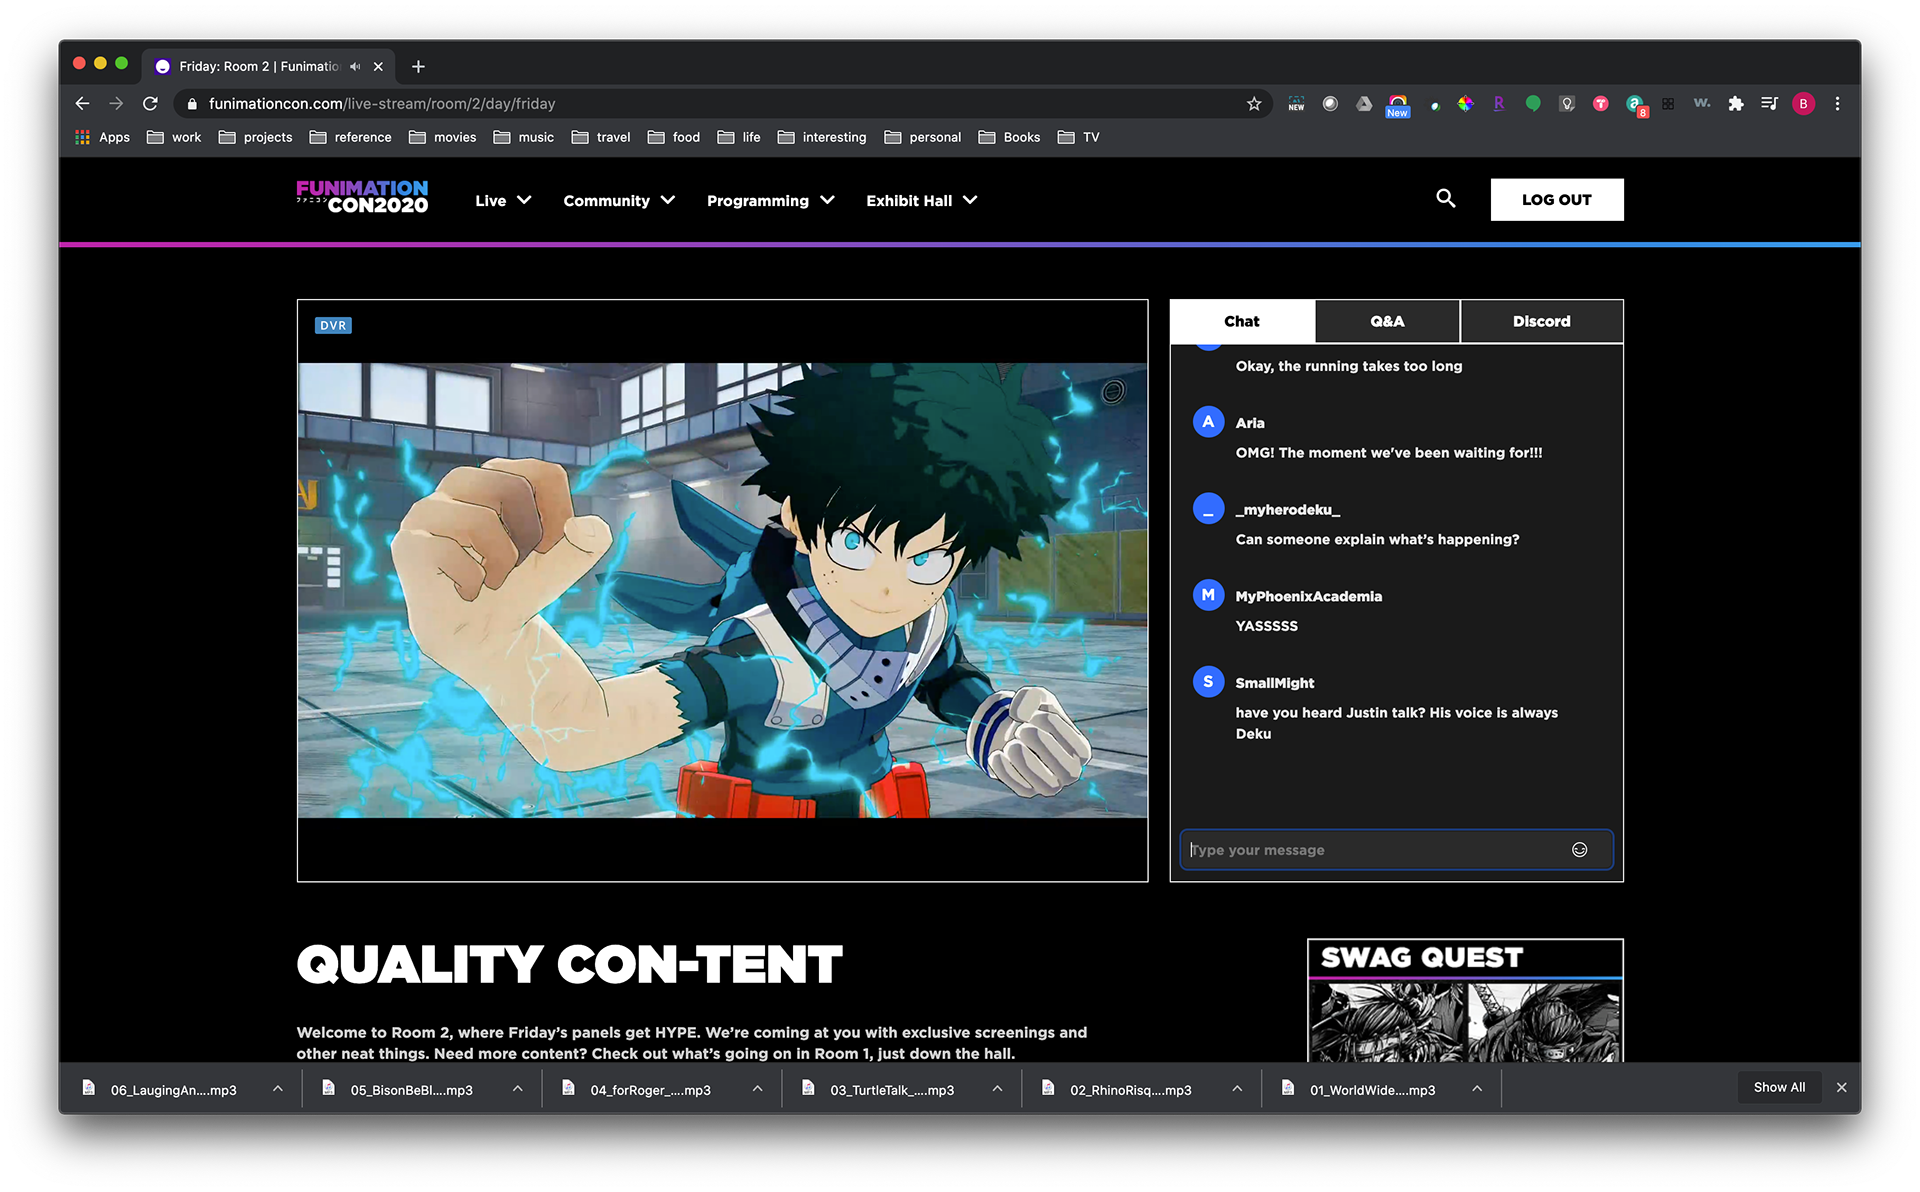Close the Friday: Room 2 browser tab
Image resolution: width=1920 pixels, height=1192 pixels.
(378, 67)
